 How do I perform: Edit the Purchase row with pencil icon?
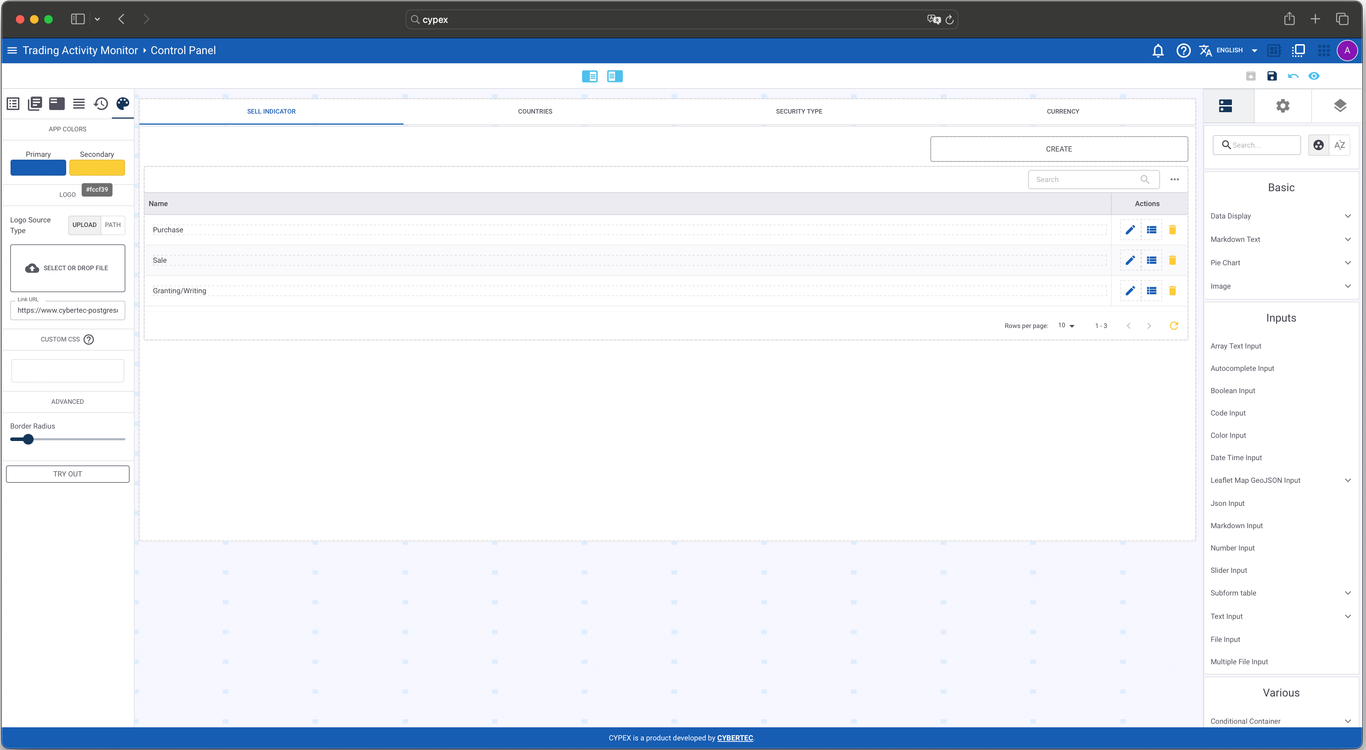[x=1130, y=230]
